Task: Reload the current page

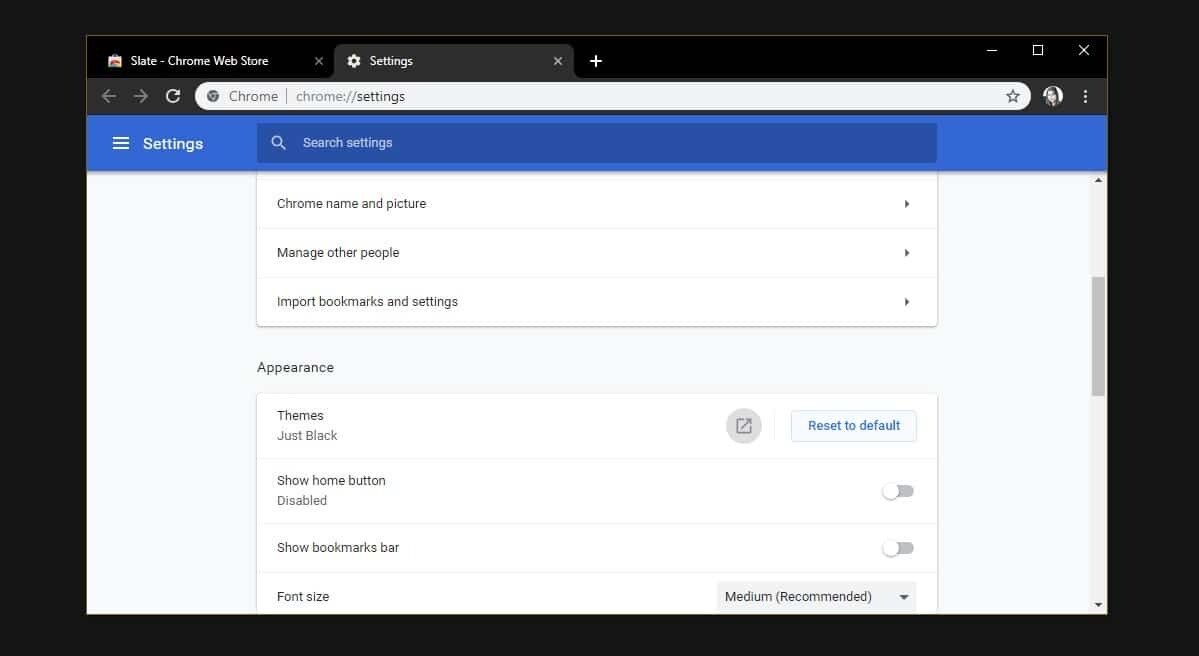Action: pyautogui.click(x=173, y=96)
